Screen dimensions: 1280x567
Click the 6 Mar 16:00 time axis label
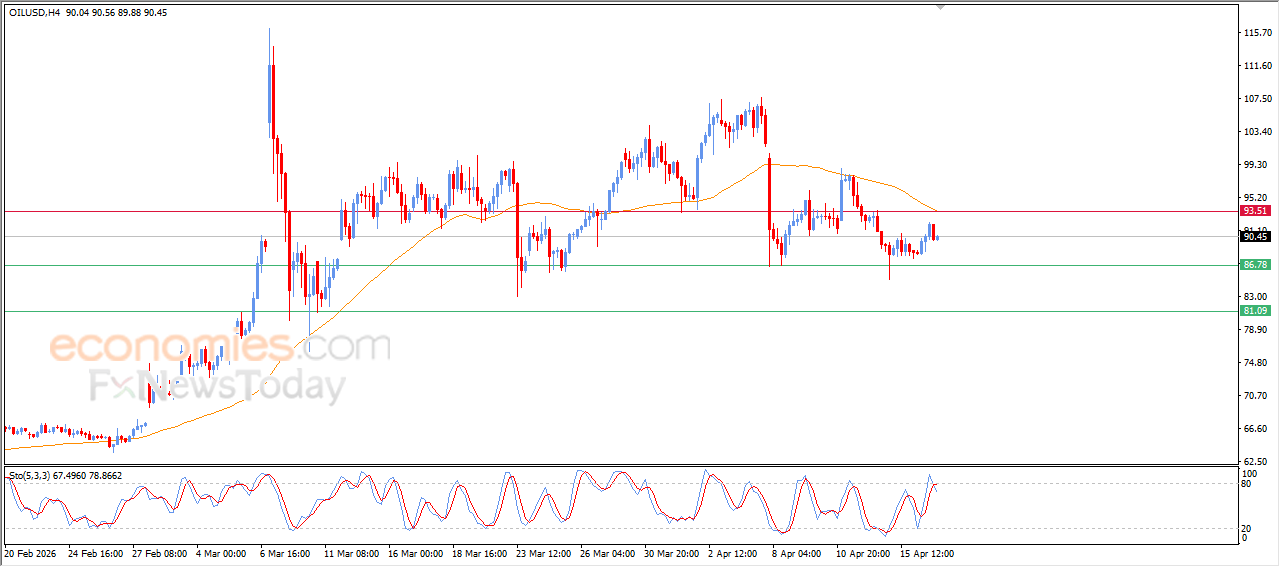point(285,553)
